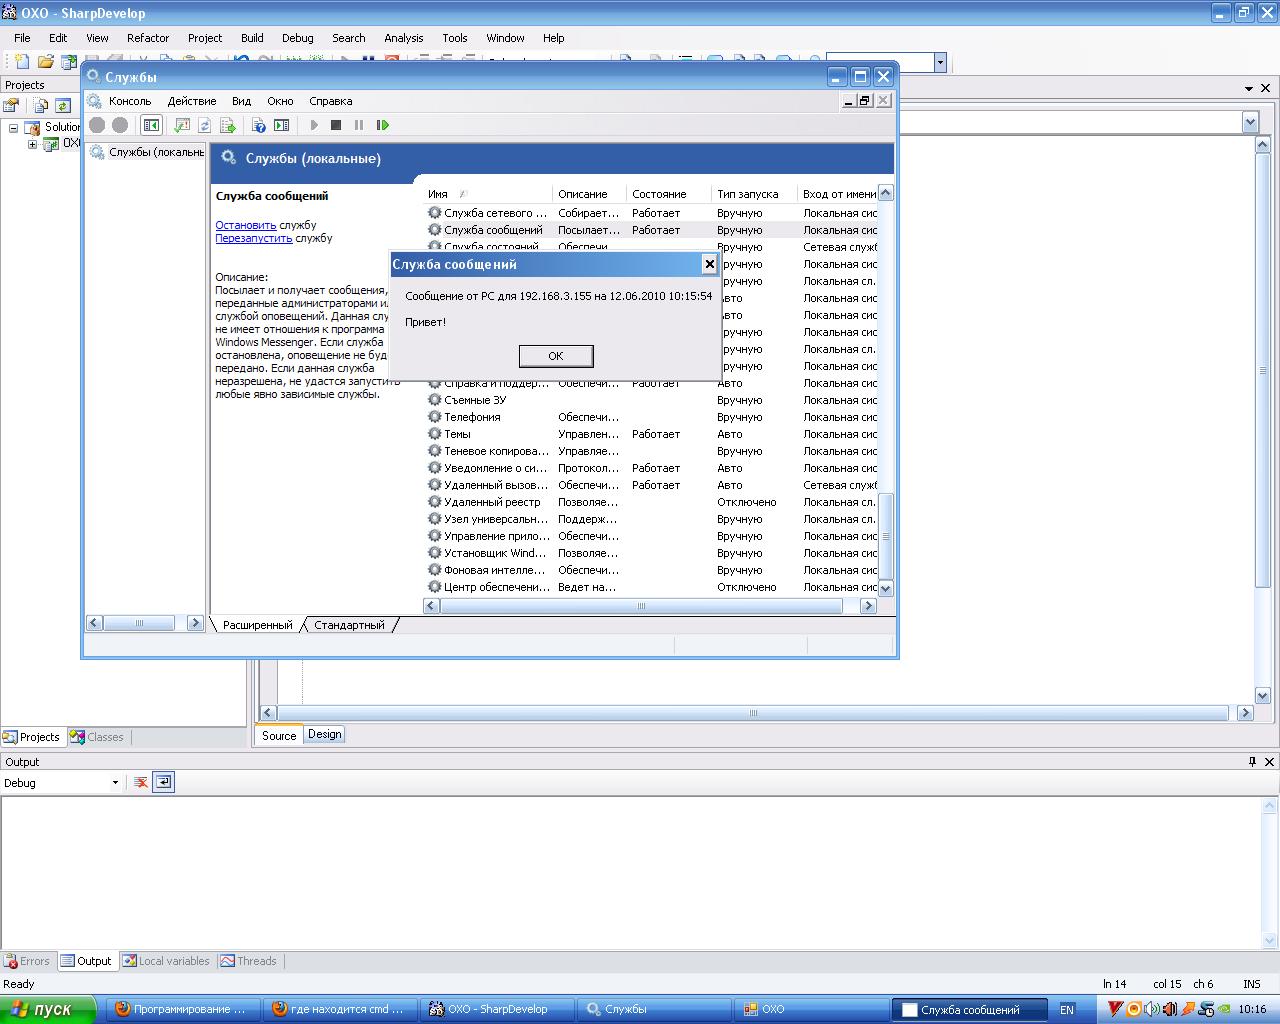
Task: Pause the service with the pause icon
Action: pyautogui.click(x=359, y=125)
